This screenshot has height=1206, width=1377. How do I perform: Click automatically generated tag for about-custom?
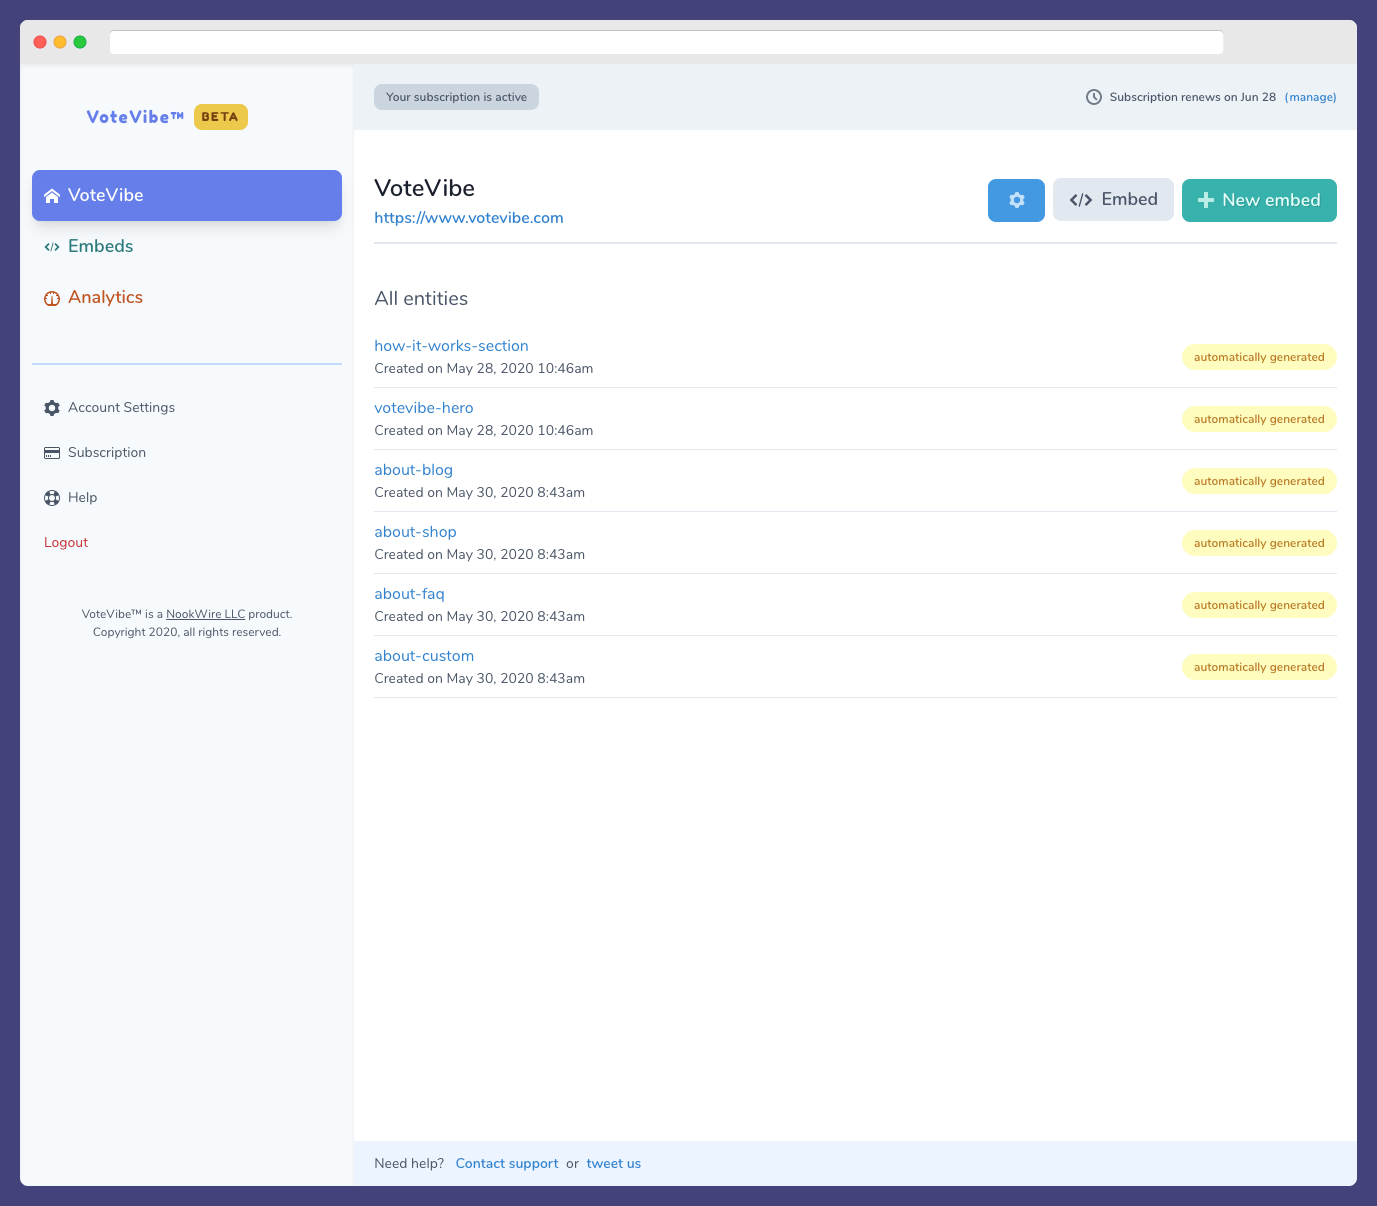pyautogui.click(x=1259, y=667)
